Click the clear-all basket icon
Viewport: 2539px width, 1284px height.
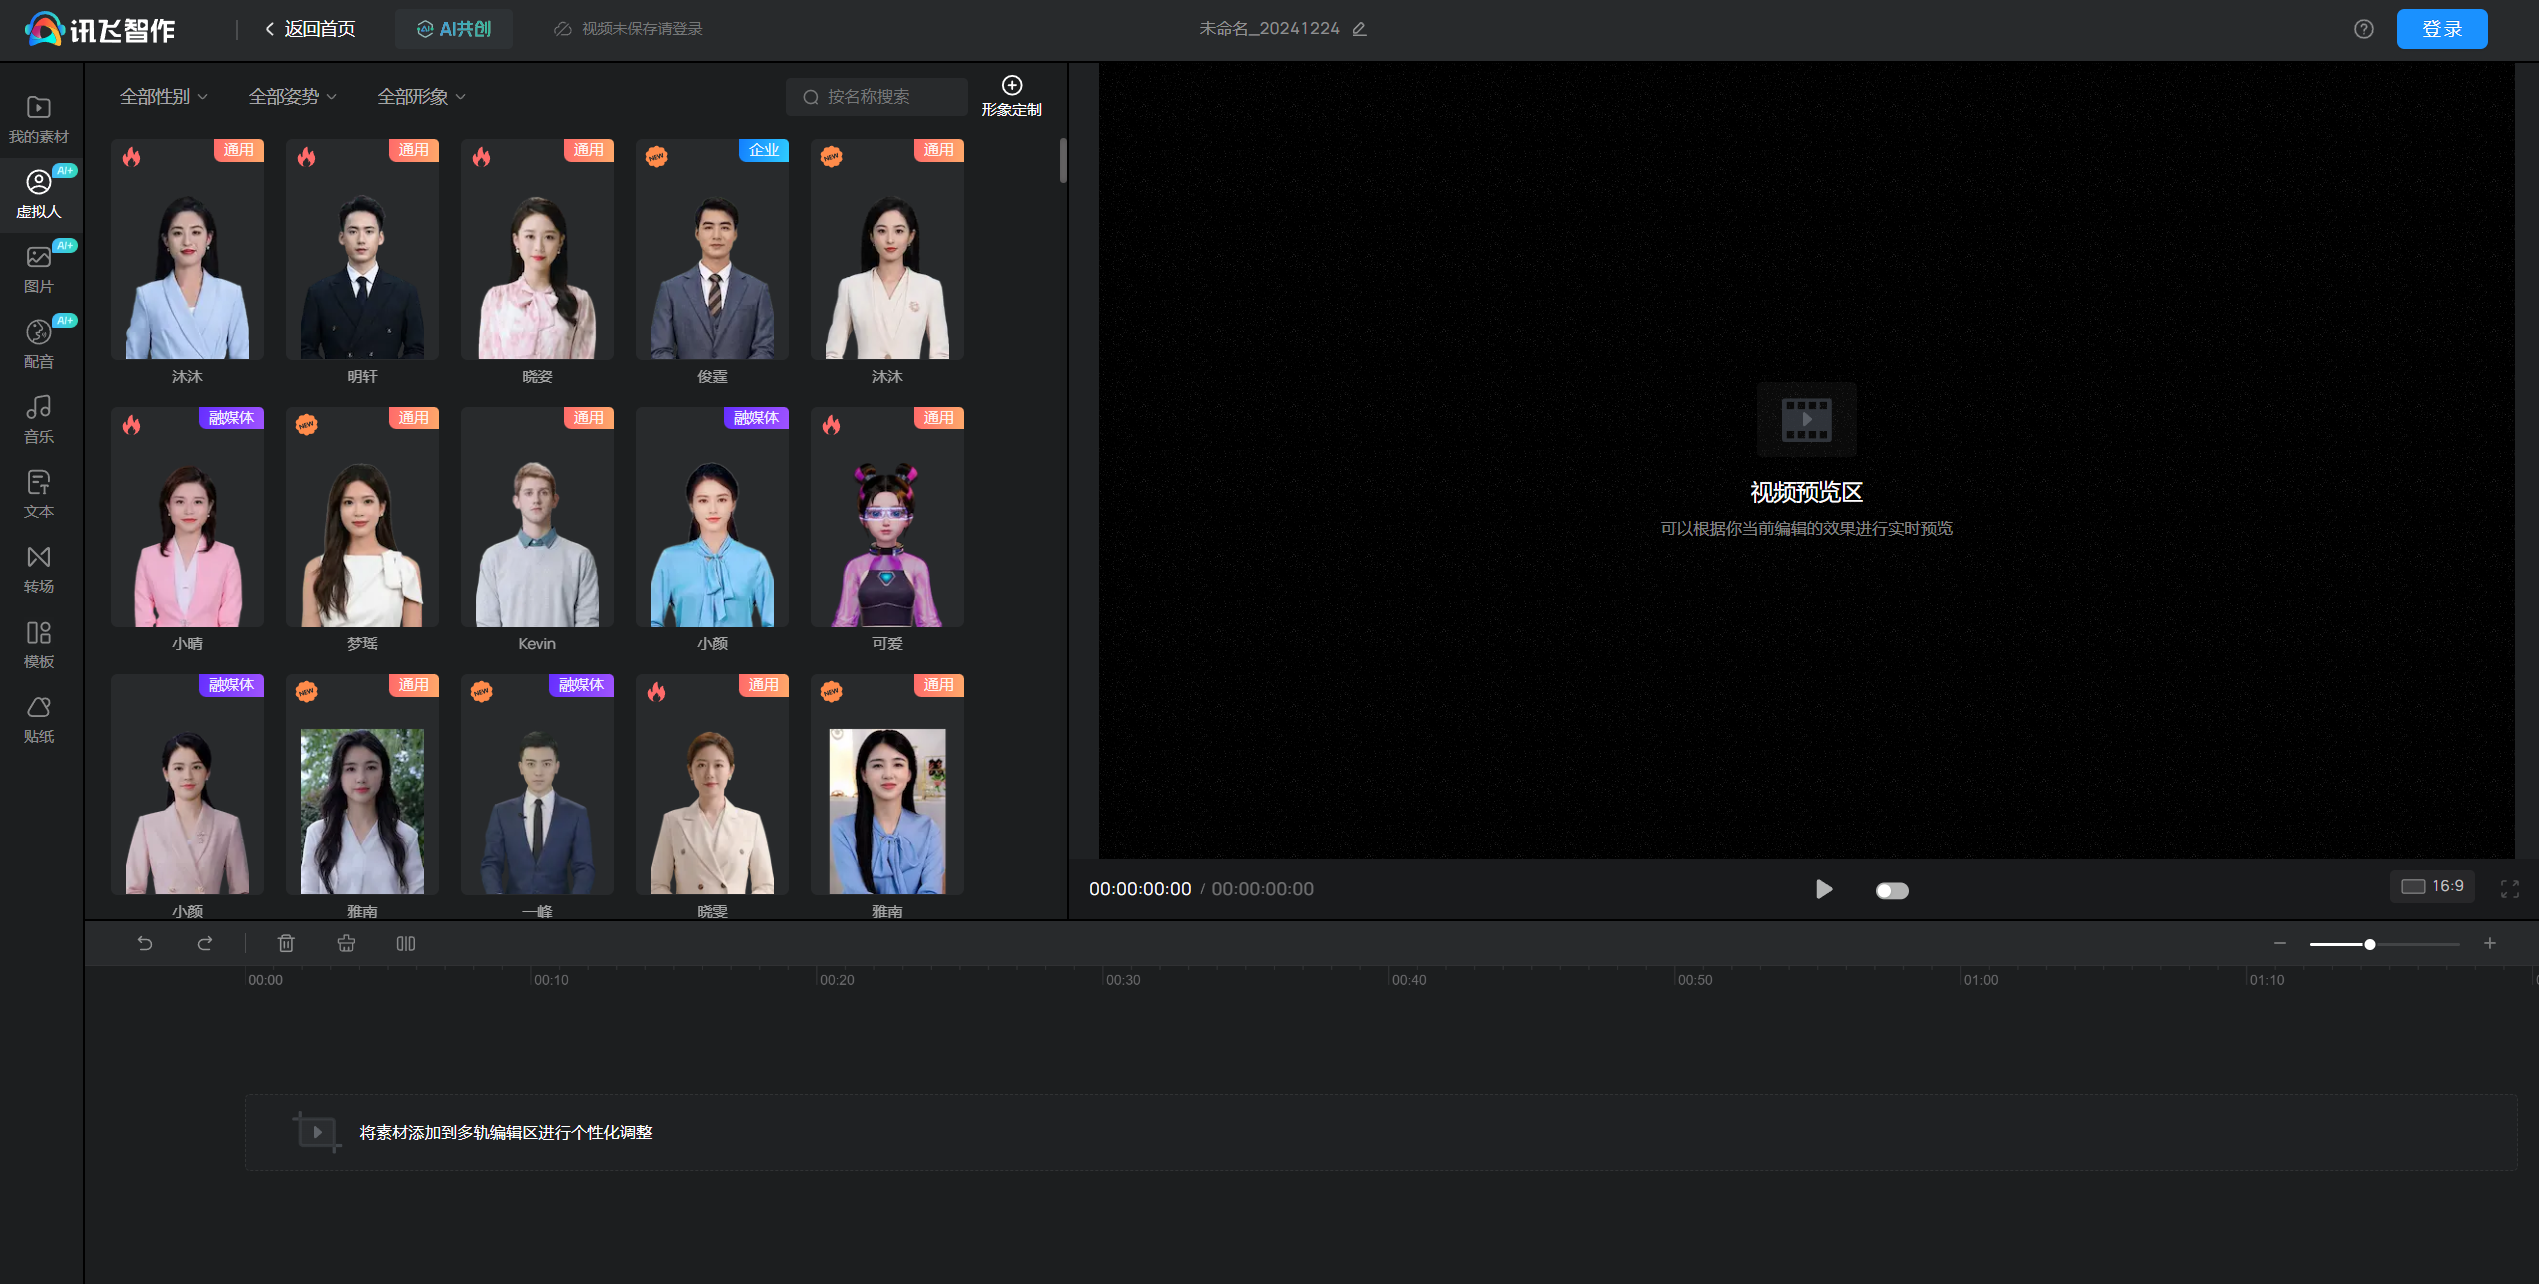point(346,943)
